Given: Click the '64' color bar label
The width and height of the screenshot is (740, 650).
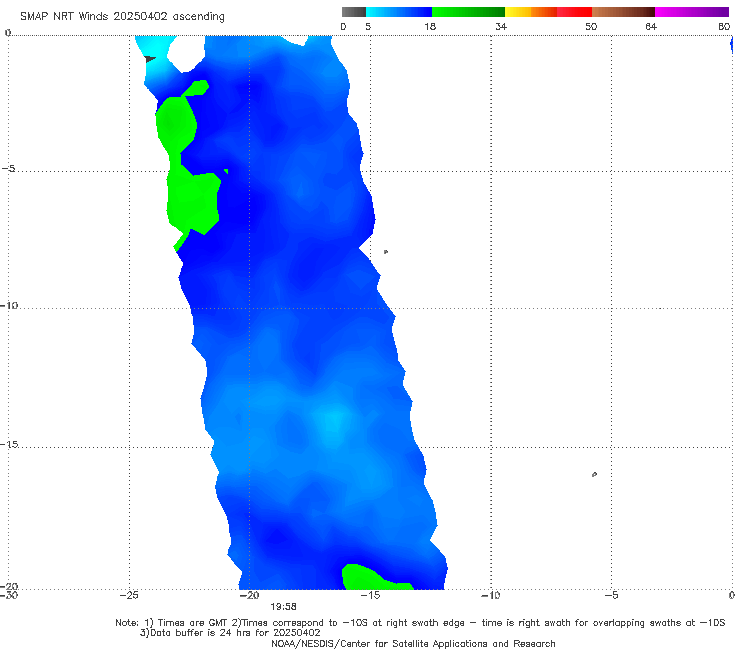Looking at the screenshot, I should (651, 26).
